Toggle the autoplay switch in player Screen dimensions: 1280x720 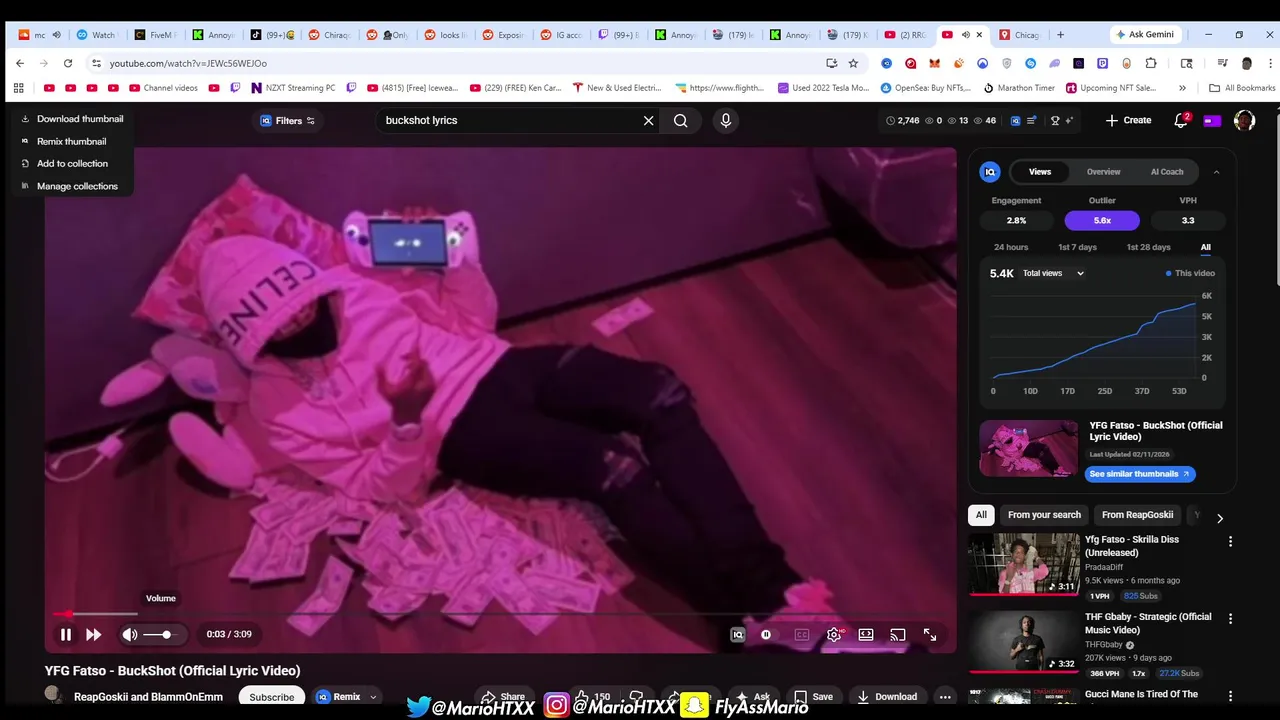(x=766, y=634)
